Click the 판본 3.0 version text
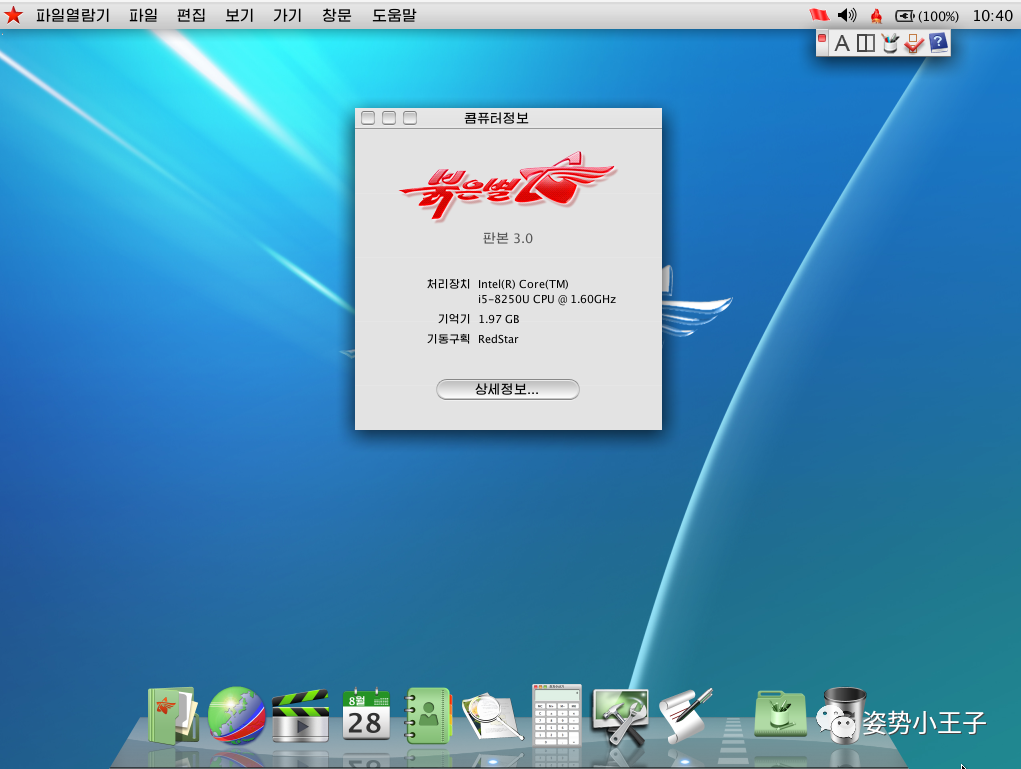This screenshot has width=1021, height=769. coord(507,238)
